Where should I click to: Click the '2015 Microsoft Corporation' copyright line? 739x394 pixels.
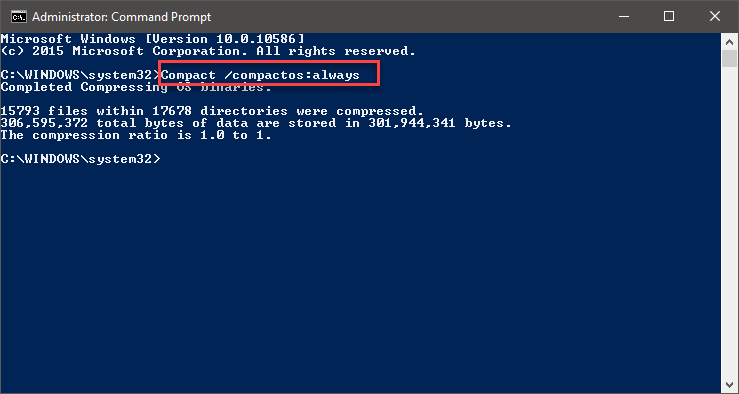point(208,51)
